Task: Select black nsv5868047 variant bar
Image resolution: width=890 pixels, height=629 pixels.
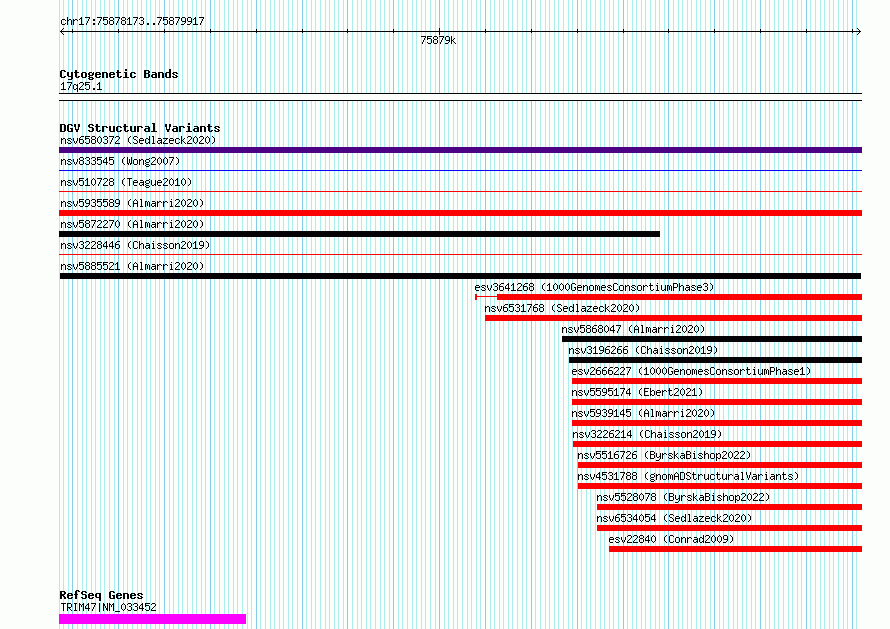Action: pos(712,339)
